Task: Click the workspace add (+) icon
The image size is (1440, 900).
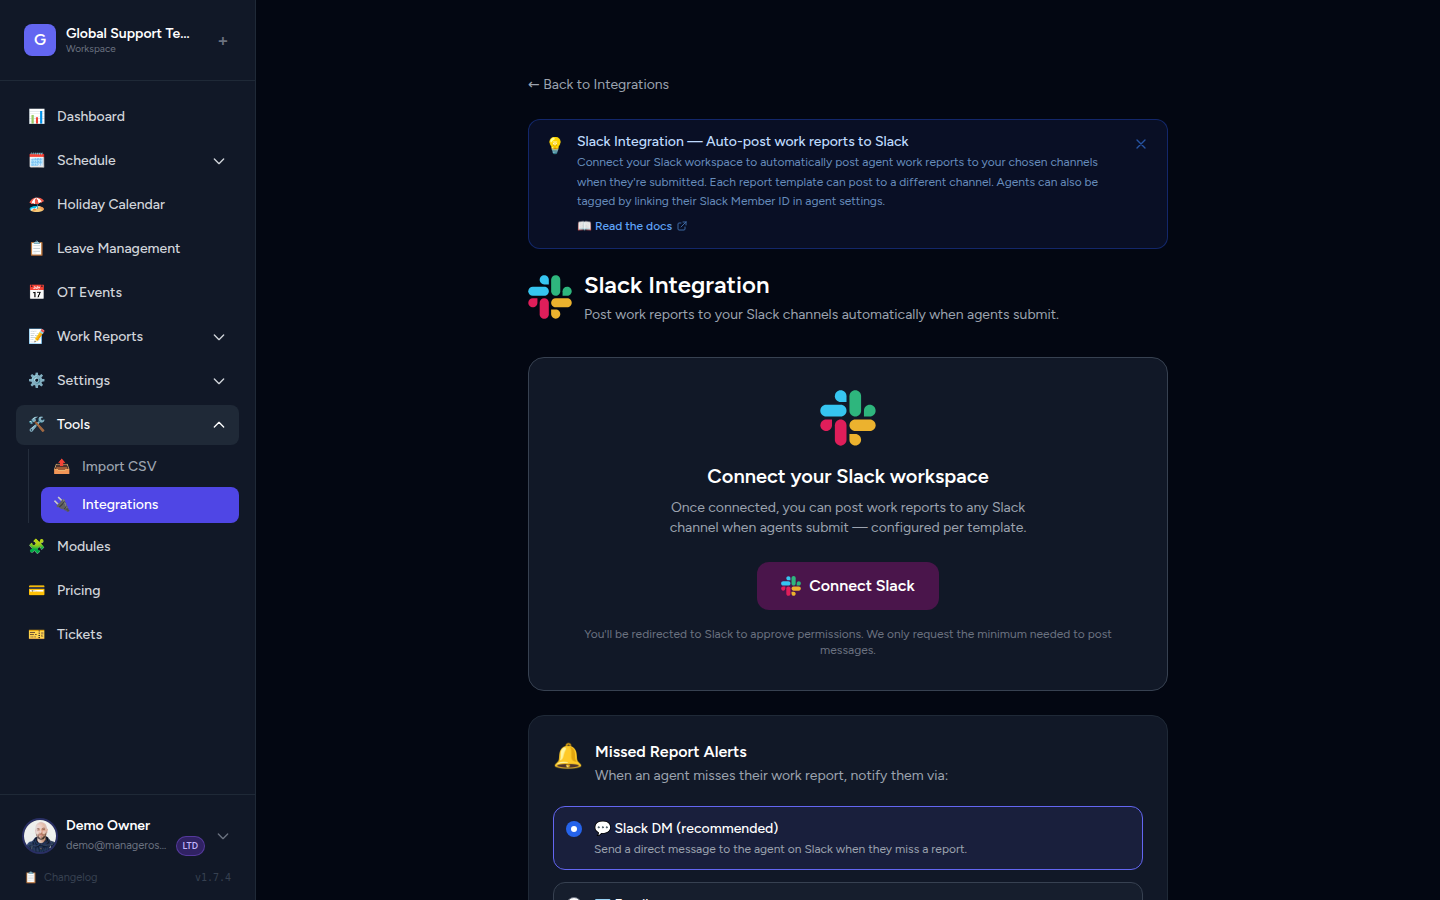Action: (x=222, y=40)
